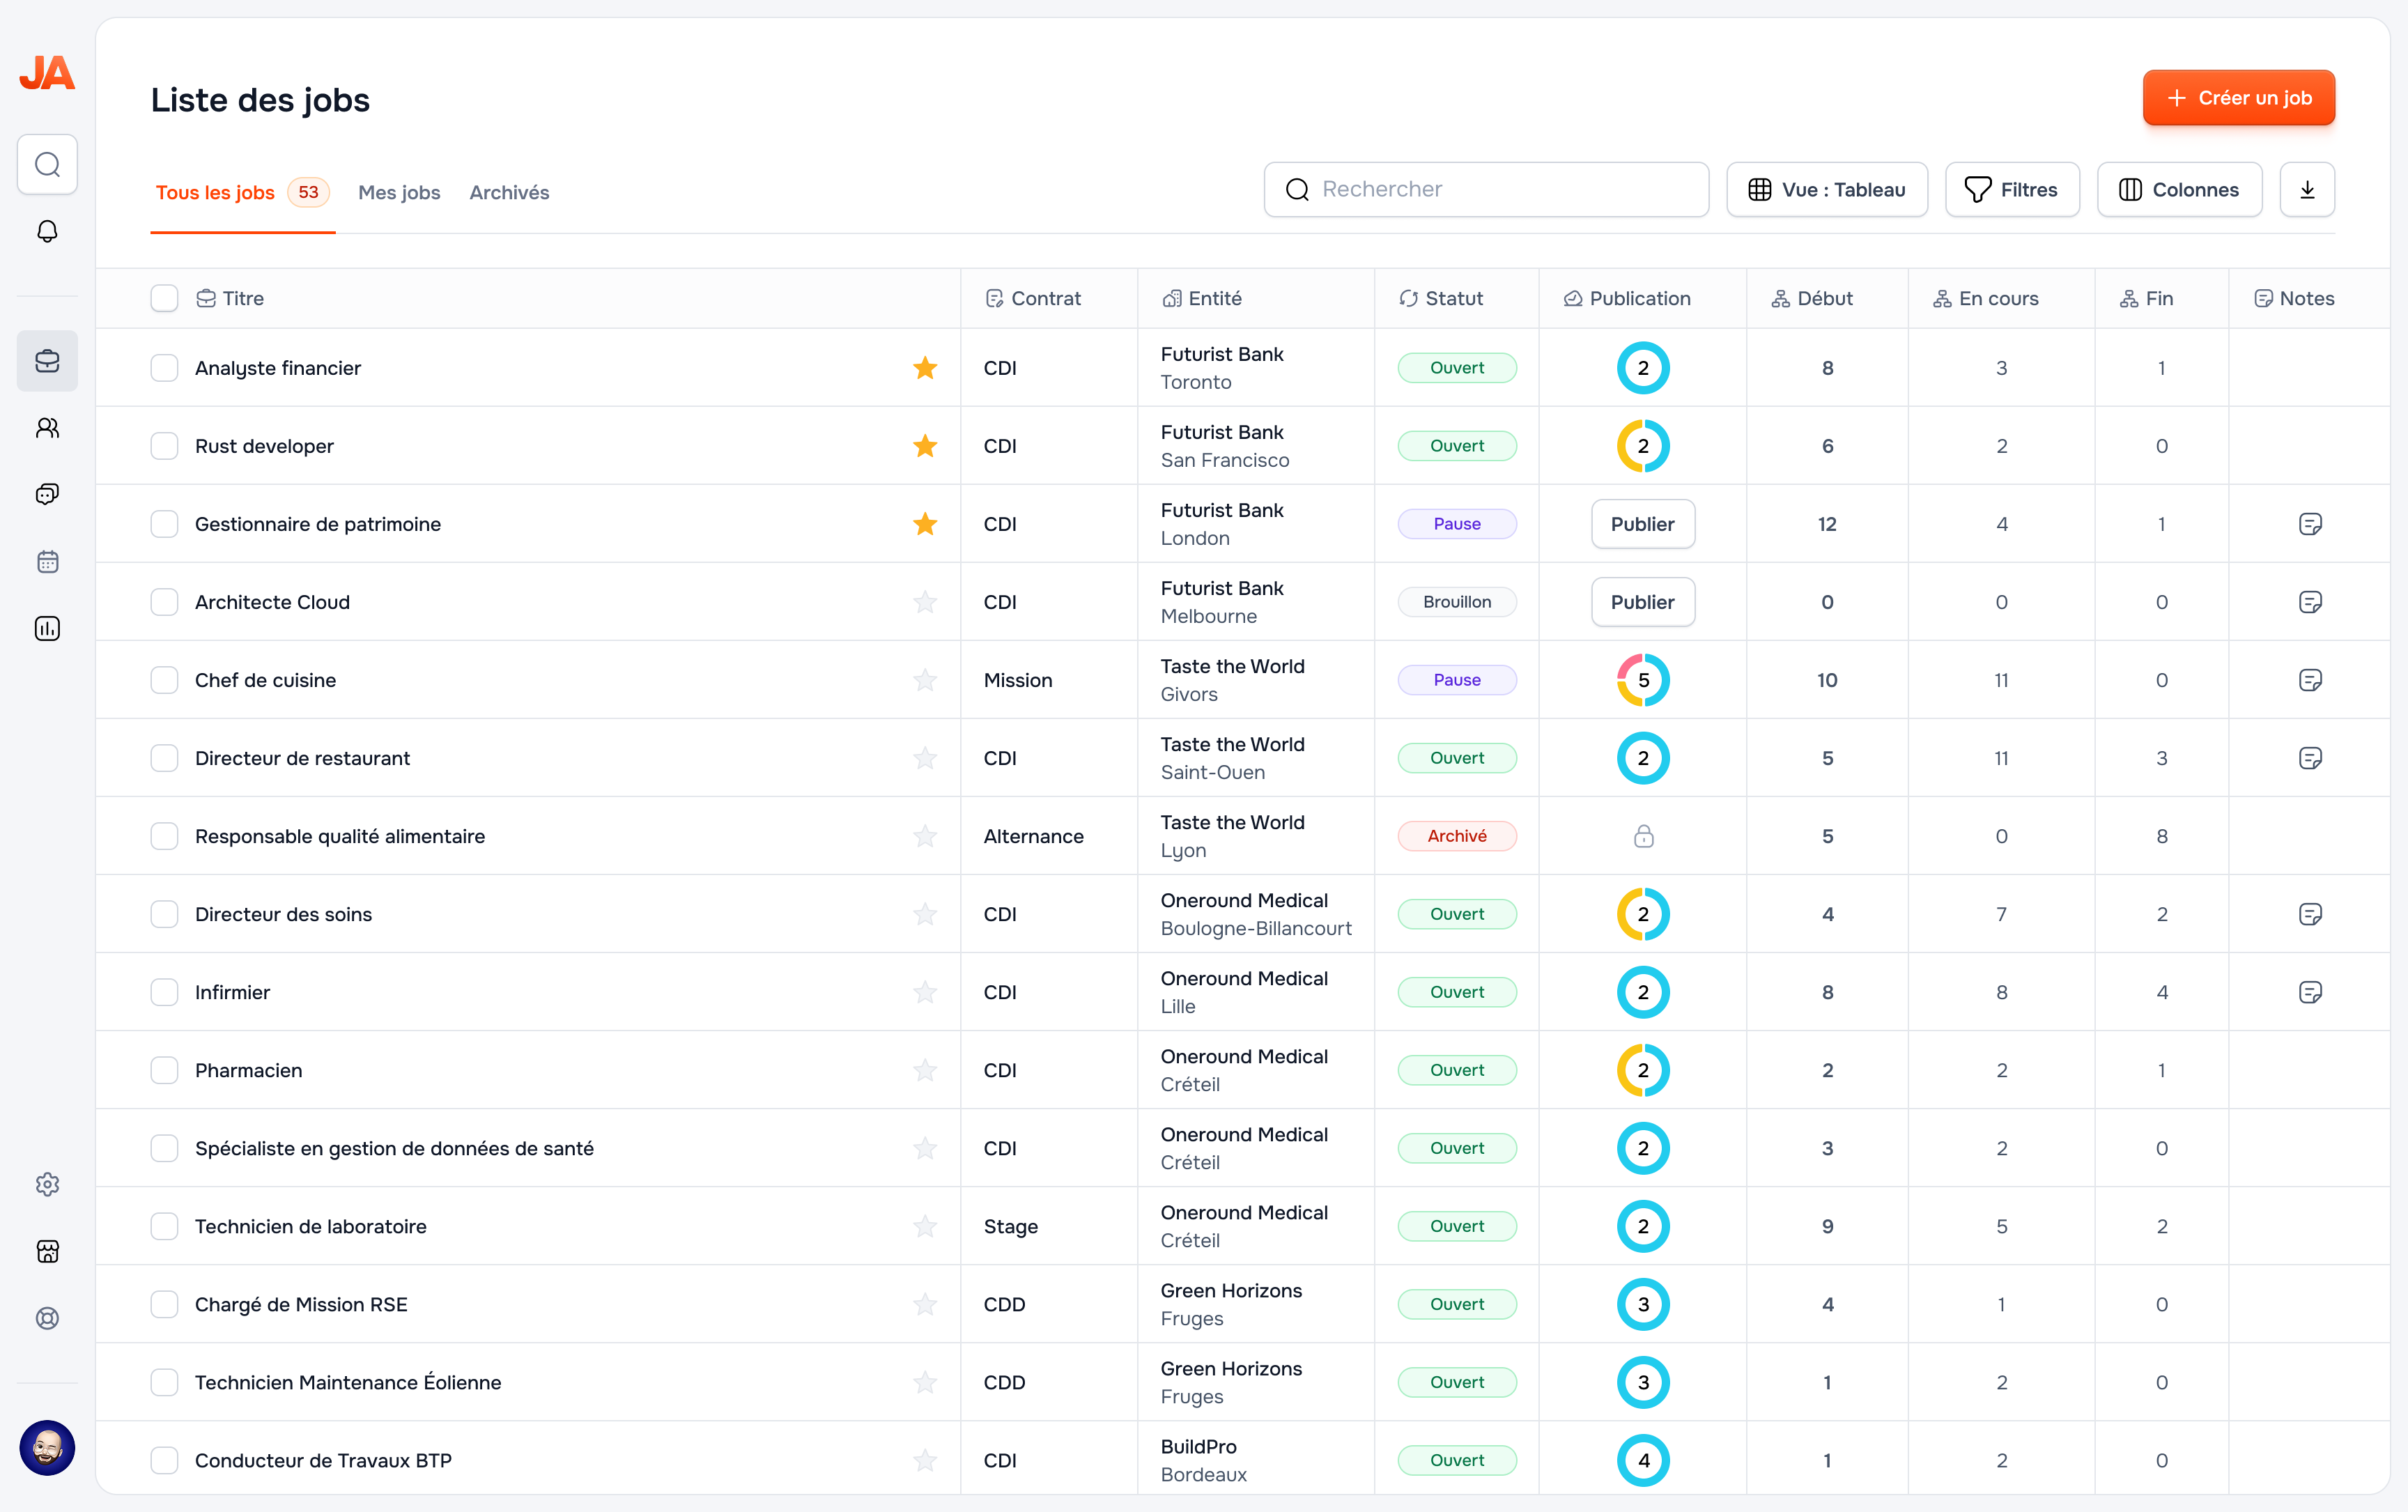This screenshot has width=2408, height=1512.
Task: Switch to the Mes jobs tab
Action: pos(399,192)
